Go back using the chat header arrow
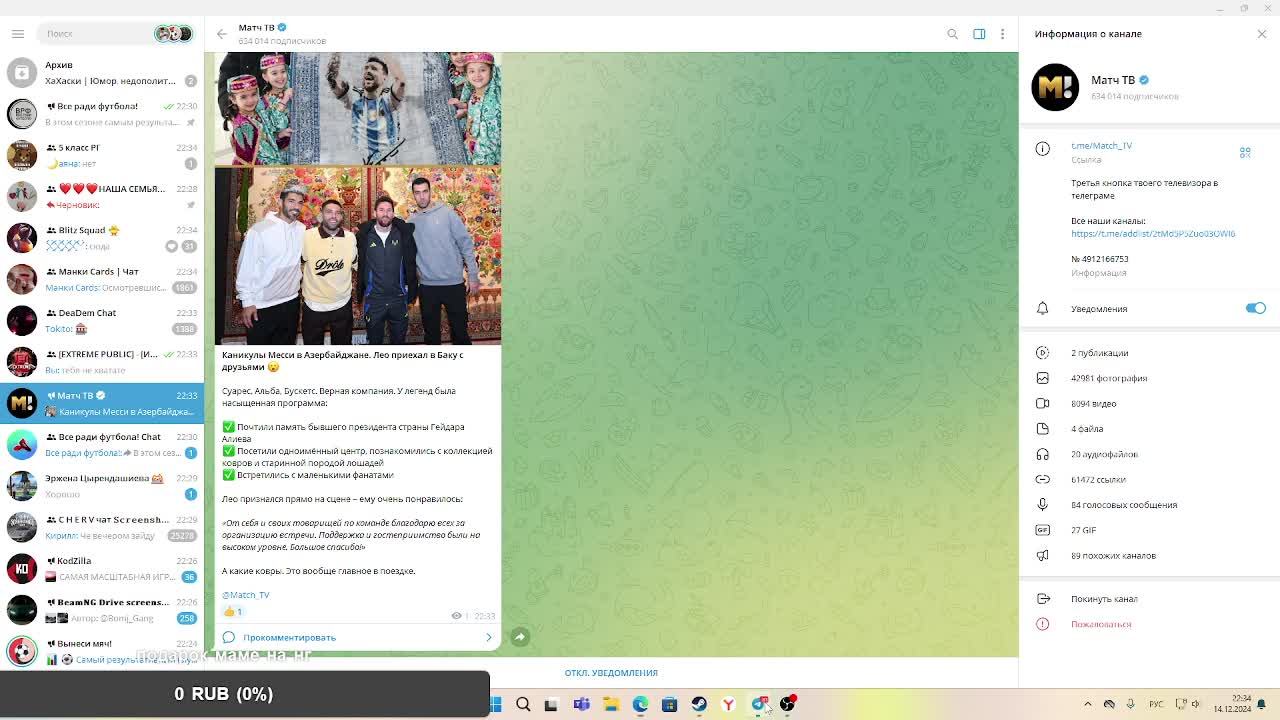Viewport: 1280px width, 720px height. 222,34
